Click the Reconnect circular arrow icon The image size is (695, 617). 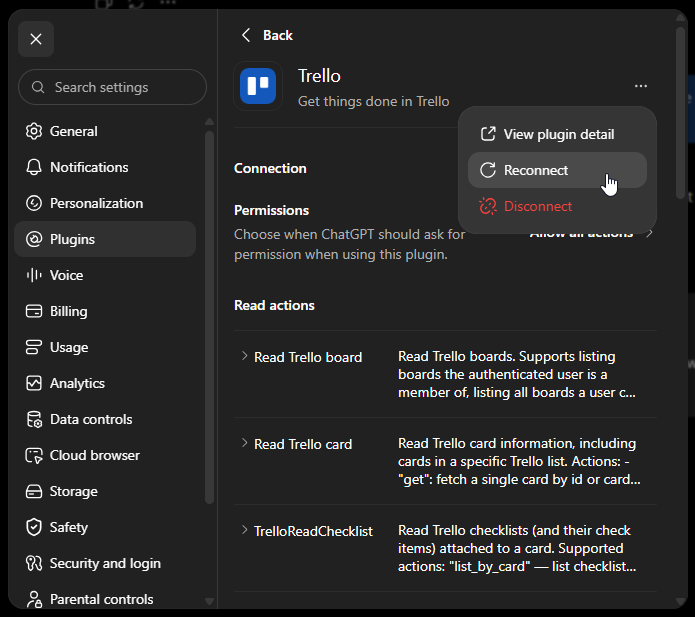click(488, 170)
